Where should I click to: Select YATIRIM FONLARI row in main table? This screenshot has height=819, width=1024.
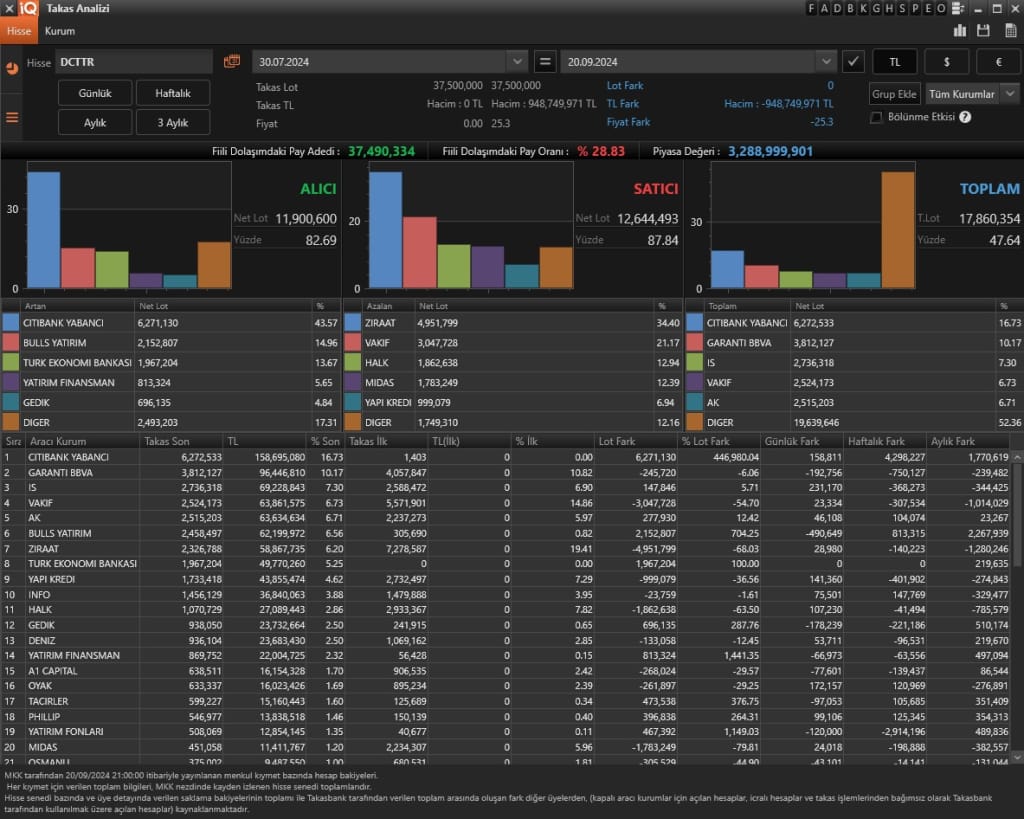(505, 731)
